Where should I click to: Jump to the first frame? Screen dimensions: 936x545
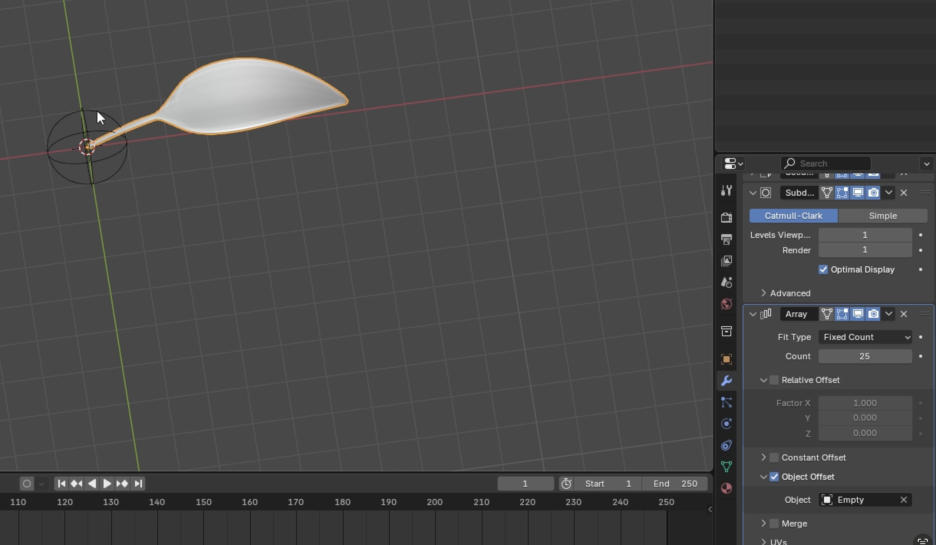[x=61, y=484]
